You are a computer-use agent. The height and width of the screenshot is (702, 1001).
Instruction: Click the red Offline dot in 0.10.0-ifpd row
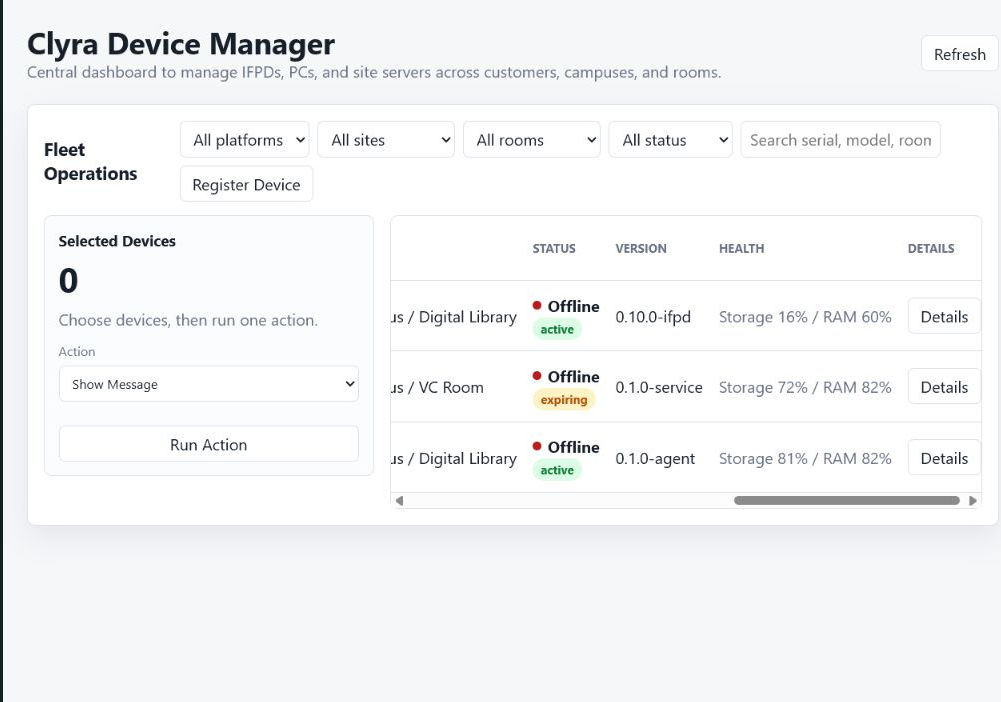click(537, 306)
